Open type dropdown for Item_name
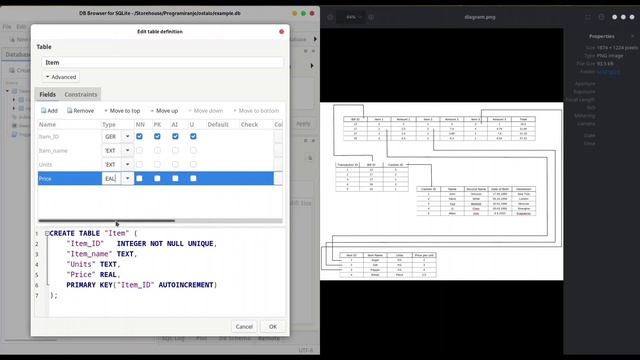The height and width of the screenshot is (360, 640). click(127, 150)
